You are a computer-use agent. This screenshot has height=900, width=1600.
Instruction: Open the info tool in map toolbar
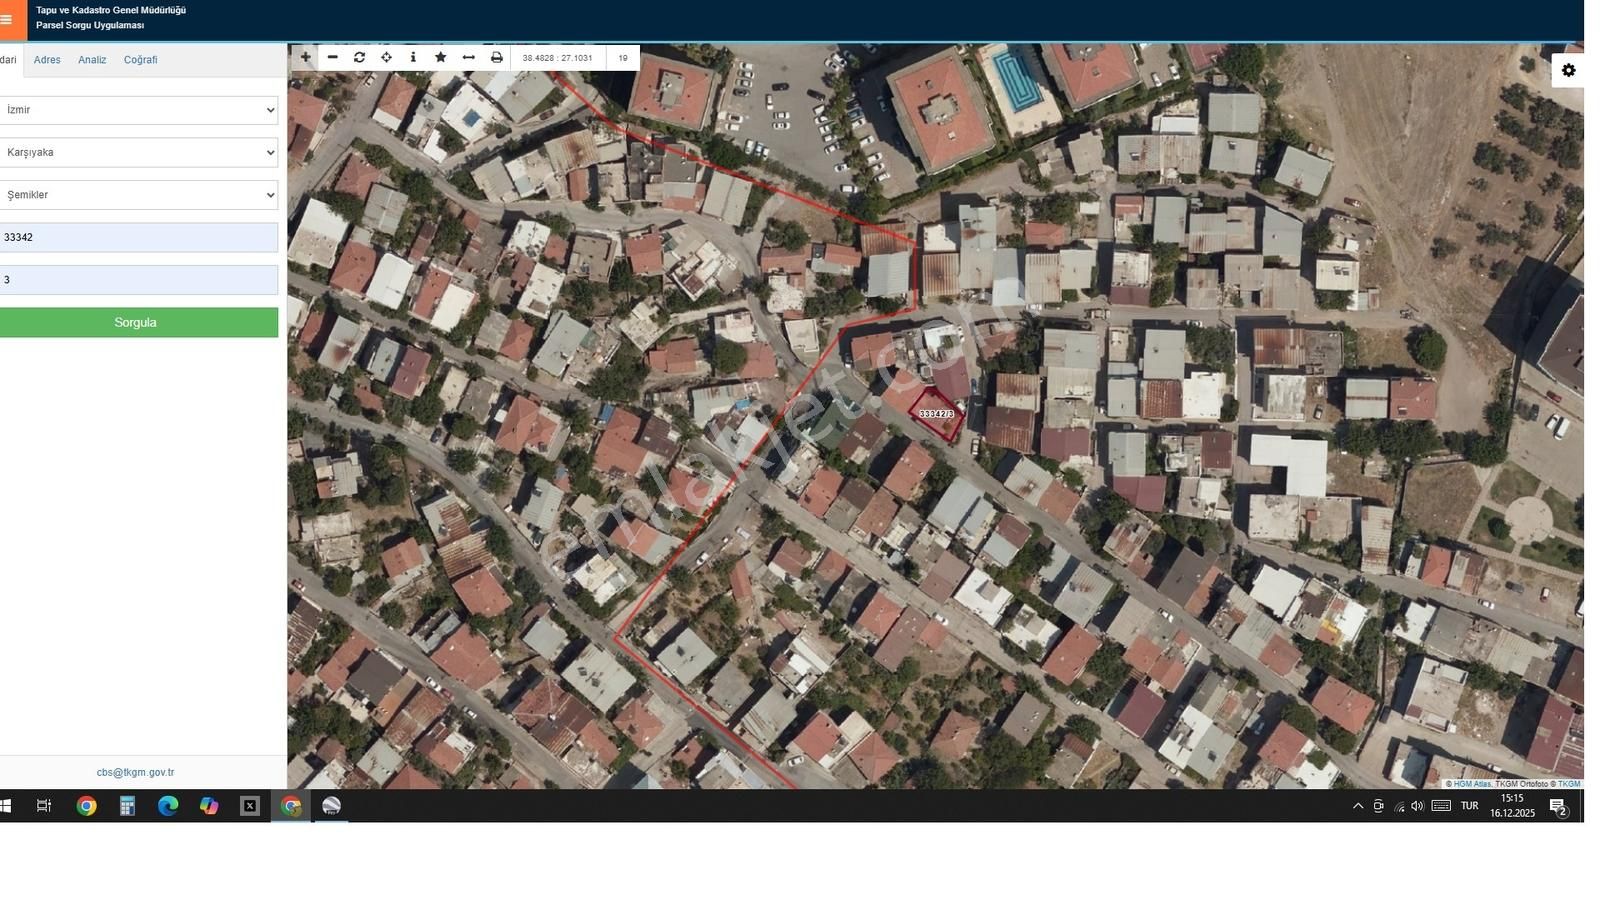[413, 58]
